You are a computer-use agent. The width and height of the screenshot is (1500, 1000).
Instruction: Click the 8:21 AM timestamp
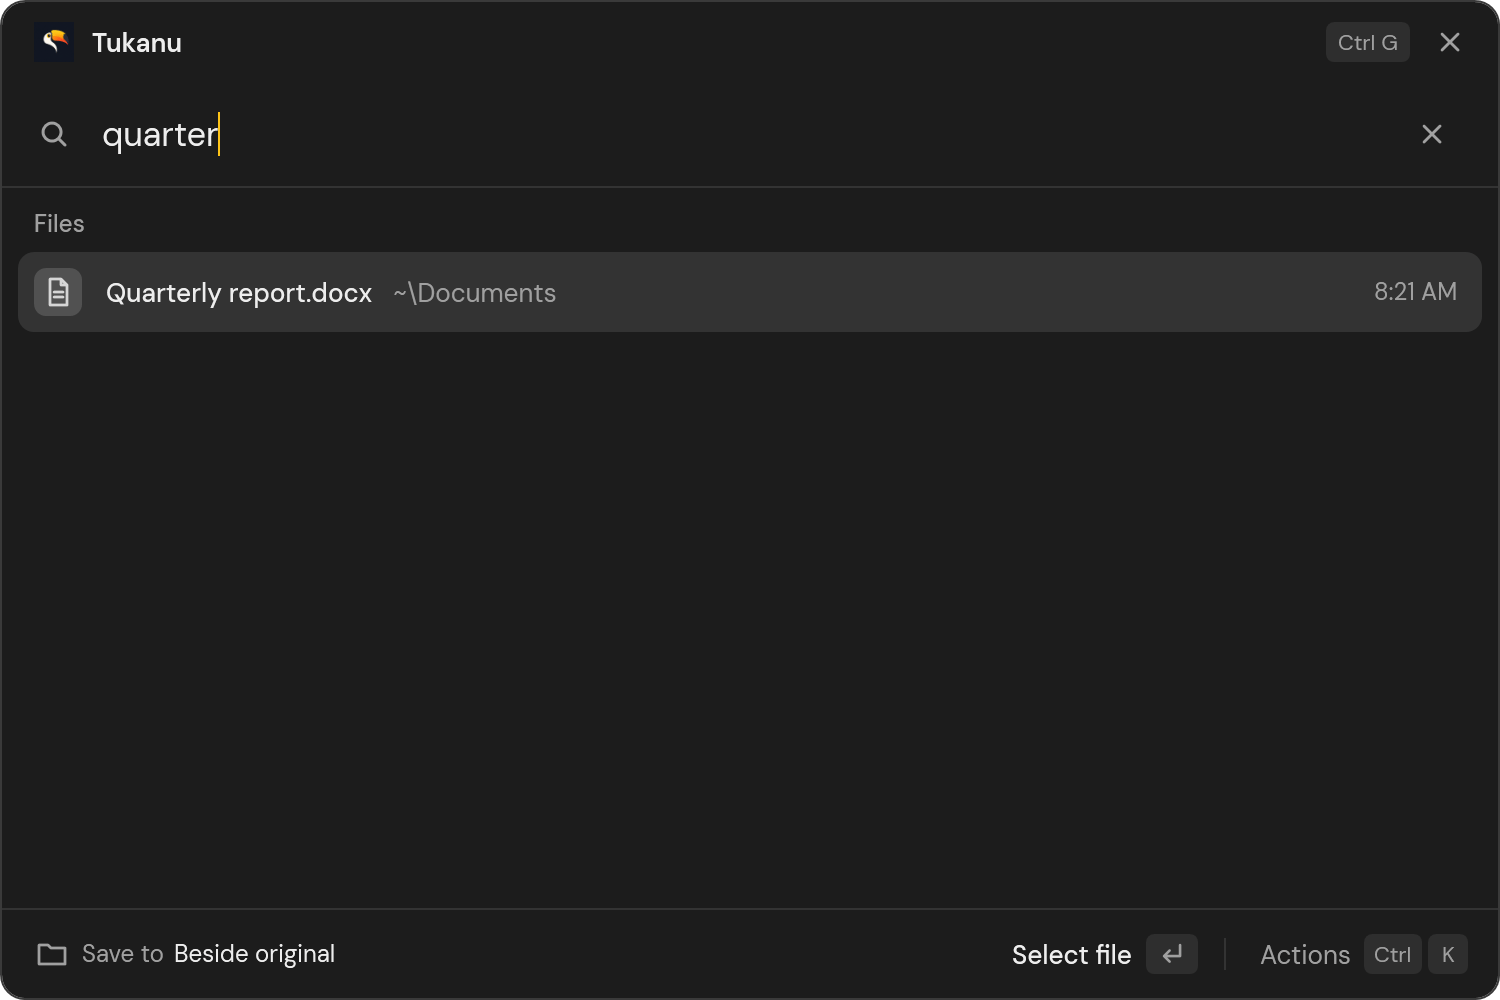pos(1415,292)
